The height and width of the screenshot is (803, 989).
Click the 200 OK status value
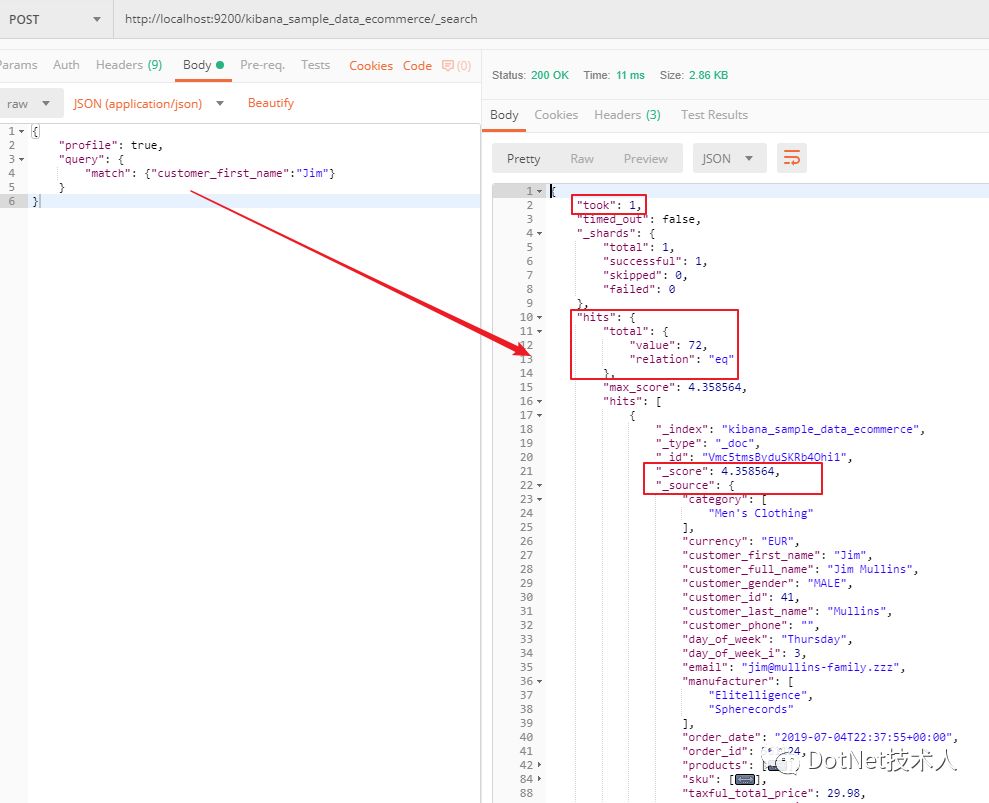(x=549, y=75)
